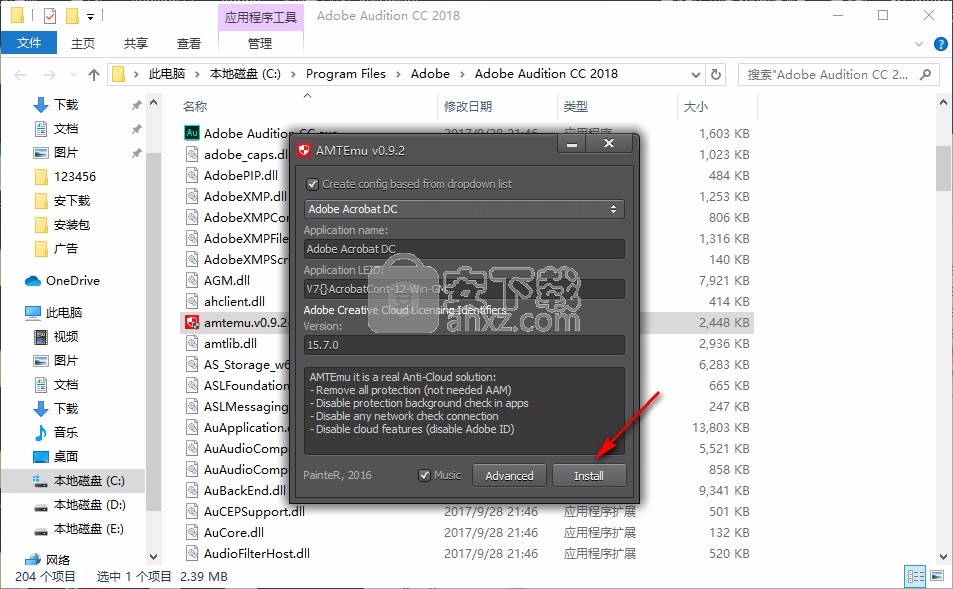
Task: Open the 管理 ribbon tab
Action: [x=260, y=44]
